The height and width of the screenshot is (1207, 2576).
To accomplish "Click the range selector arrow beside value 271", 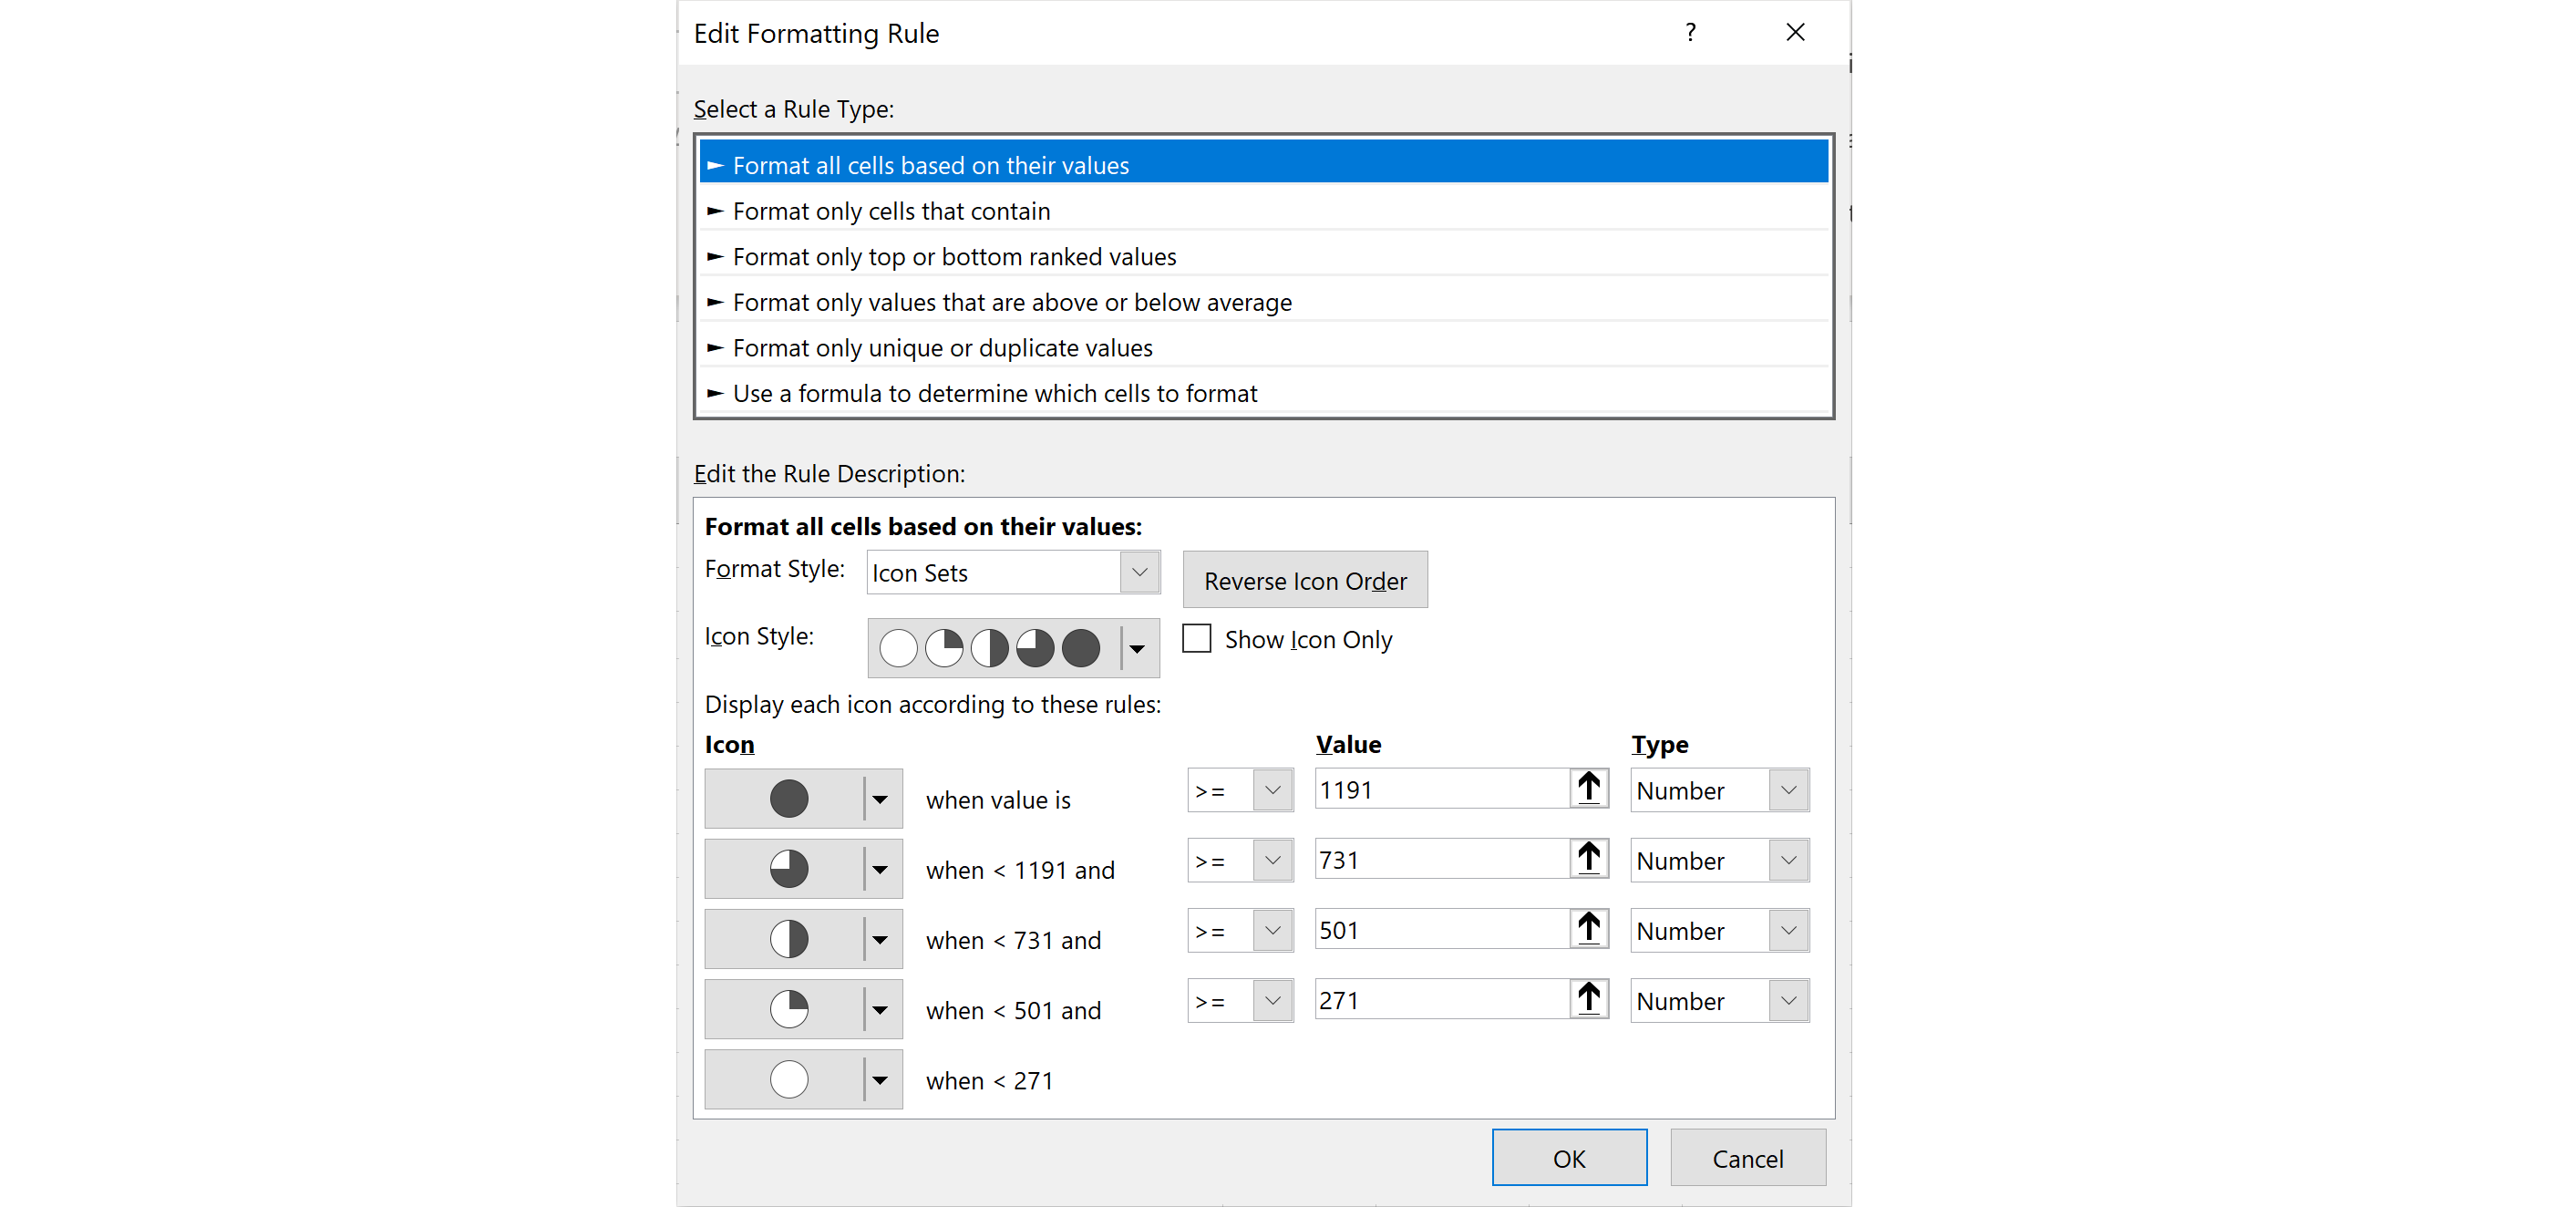I will click(x=1588, y=999).
